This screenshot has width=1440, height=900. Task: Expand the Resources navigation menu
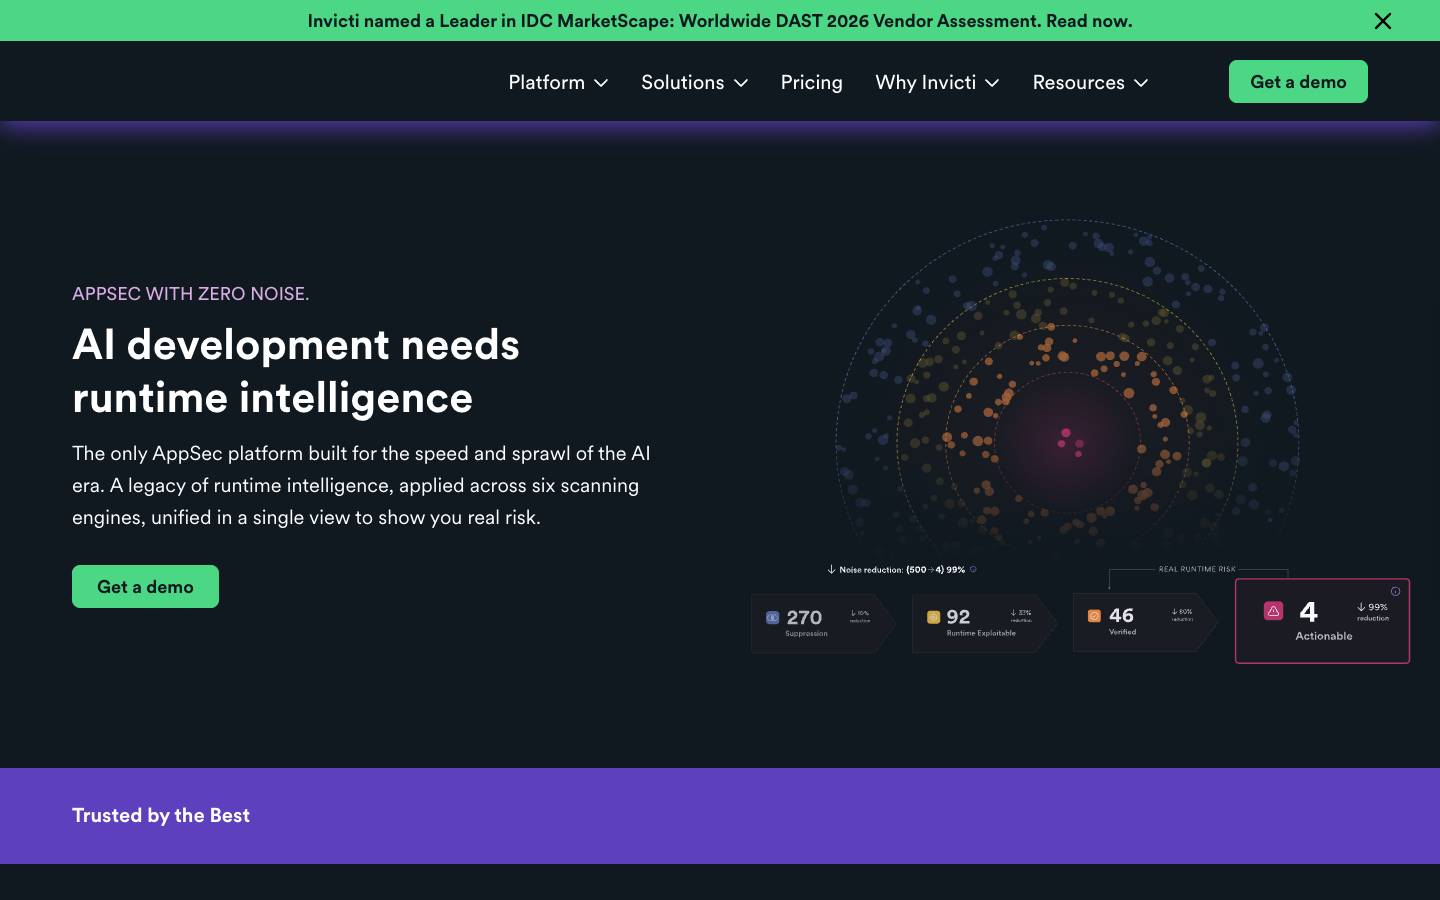tap(1090, 82)
